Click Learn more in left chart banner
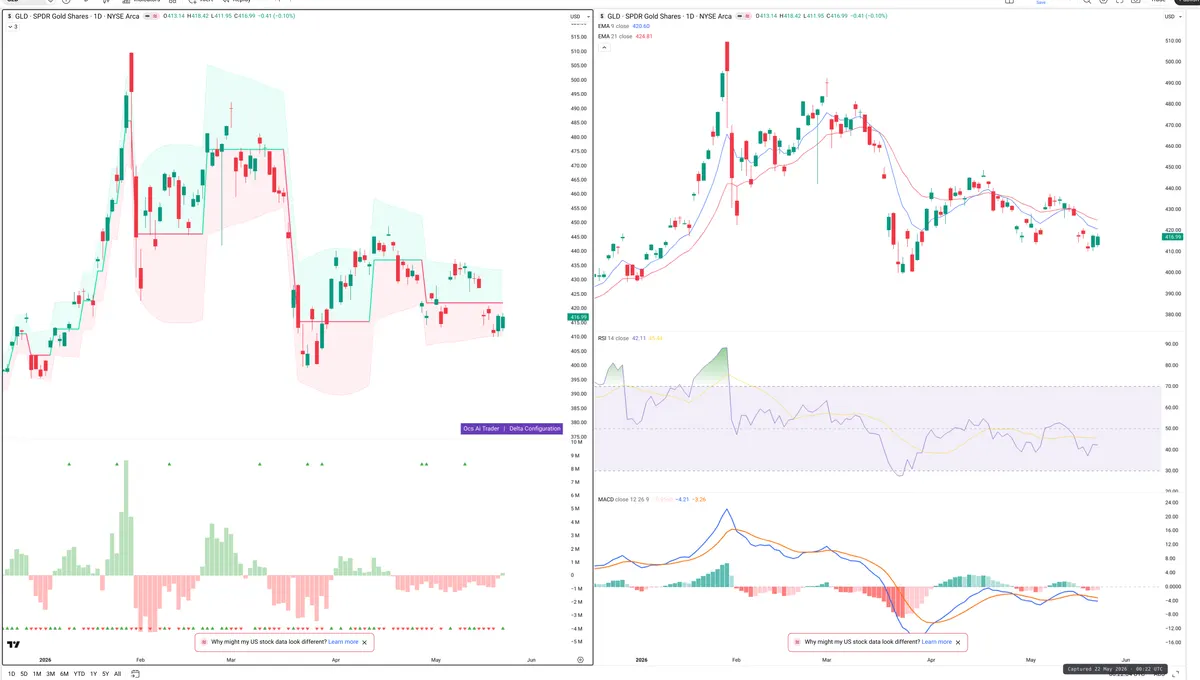 point(343,642)
